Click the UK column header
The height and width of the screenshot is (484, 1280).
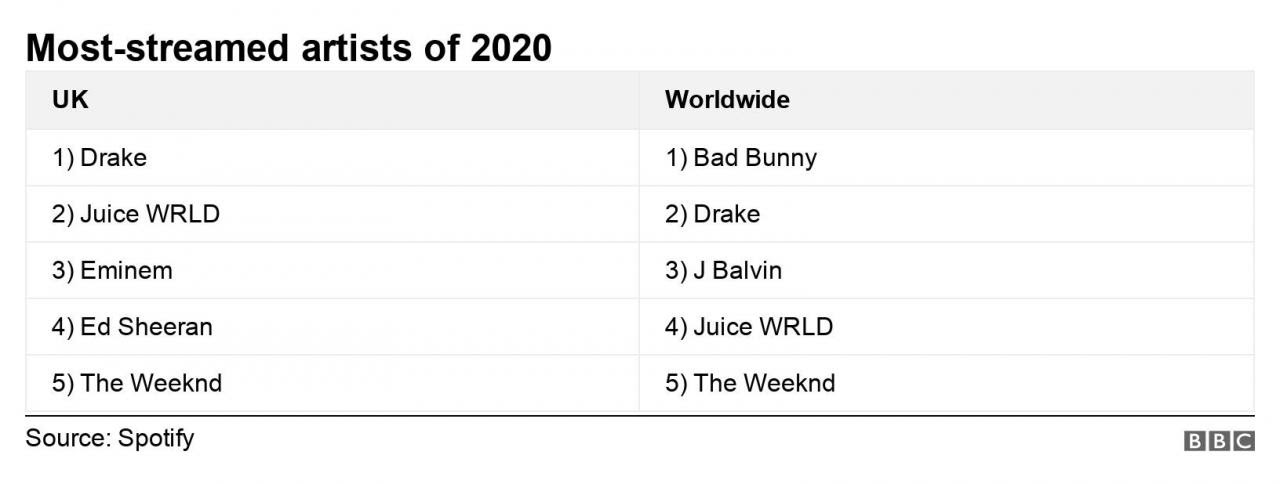[x=64, y=100]
